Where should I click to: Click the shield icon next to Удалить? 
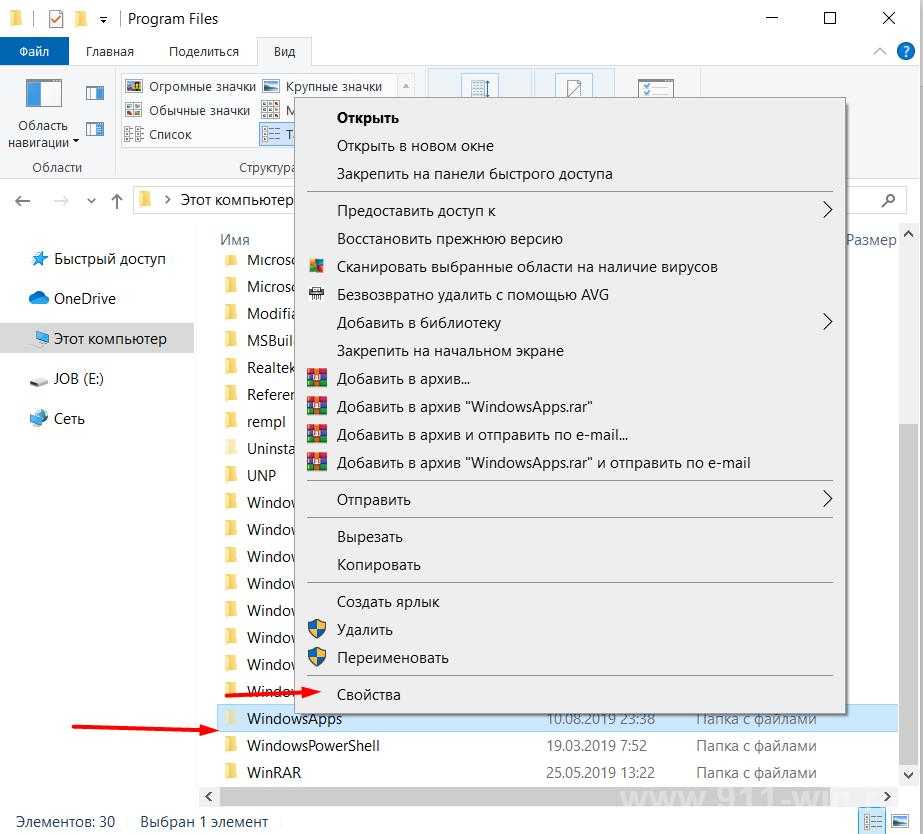tap(316, 630)
